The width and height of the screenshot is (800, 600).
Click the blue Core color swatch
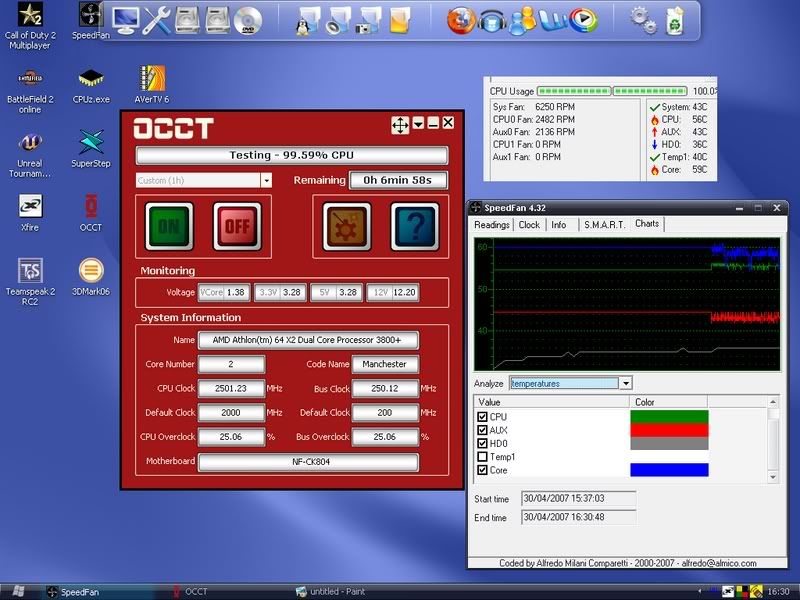668,469
